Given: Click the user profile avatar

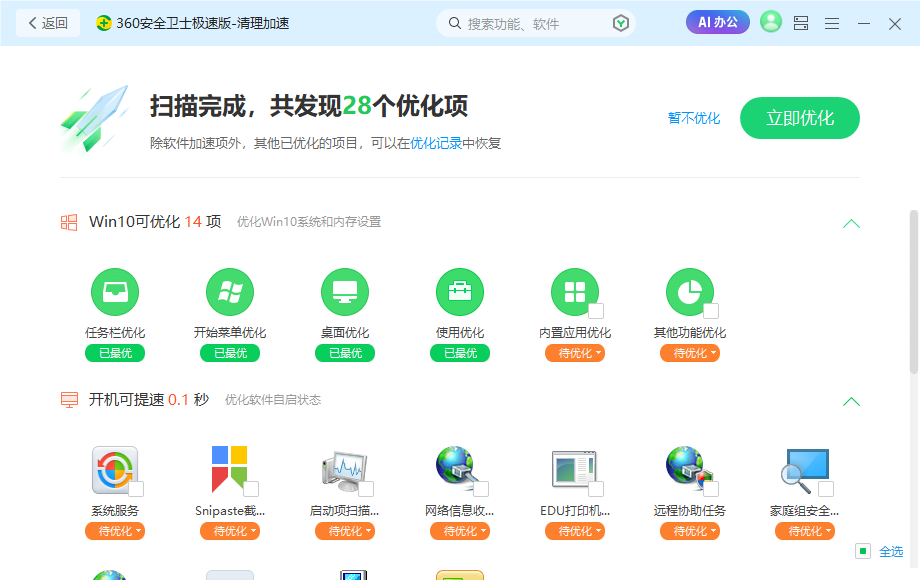Looking at the screenshot, I should point(770,22).
